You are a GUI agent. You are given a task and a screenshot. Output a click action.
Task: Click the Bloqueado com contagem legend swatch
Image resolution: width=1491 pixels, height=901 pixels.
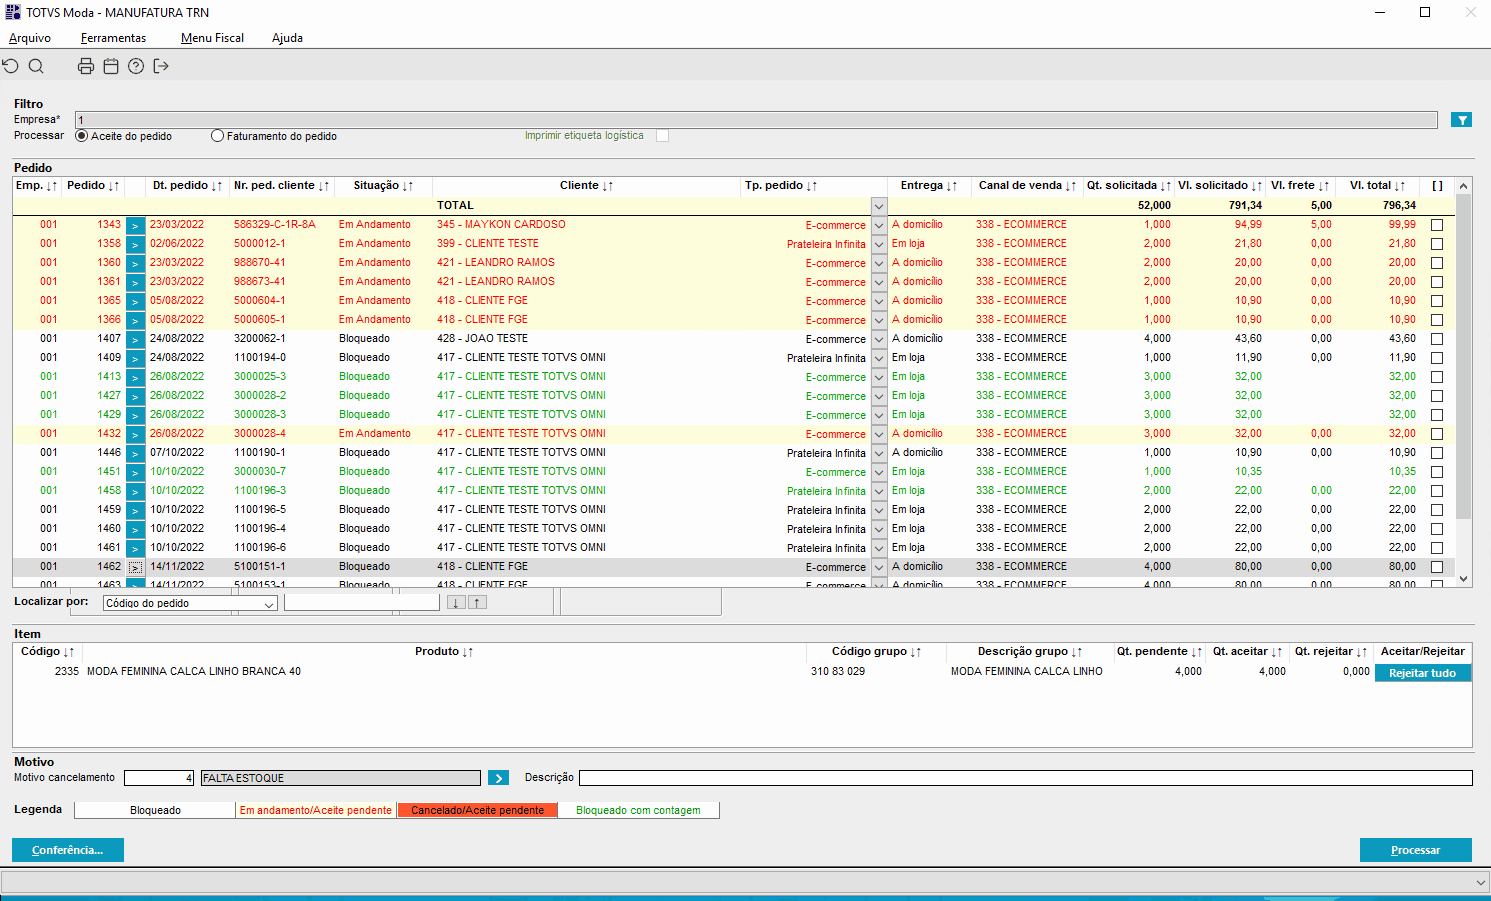pyautogui.click(x=638, y=810)
